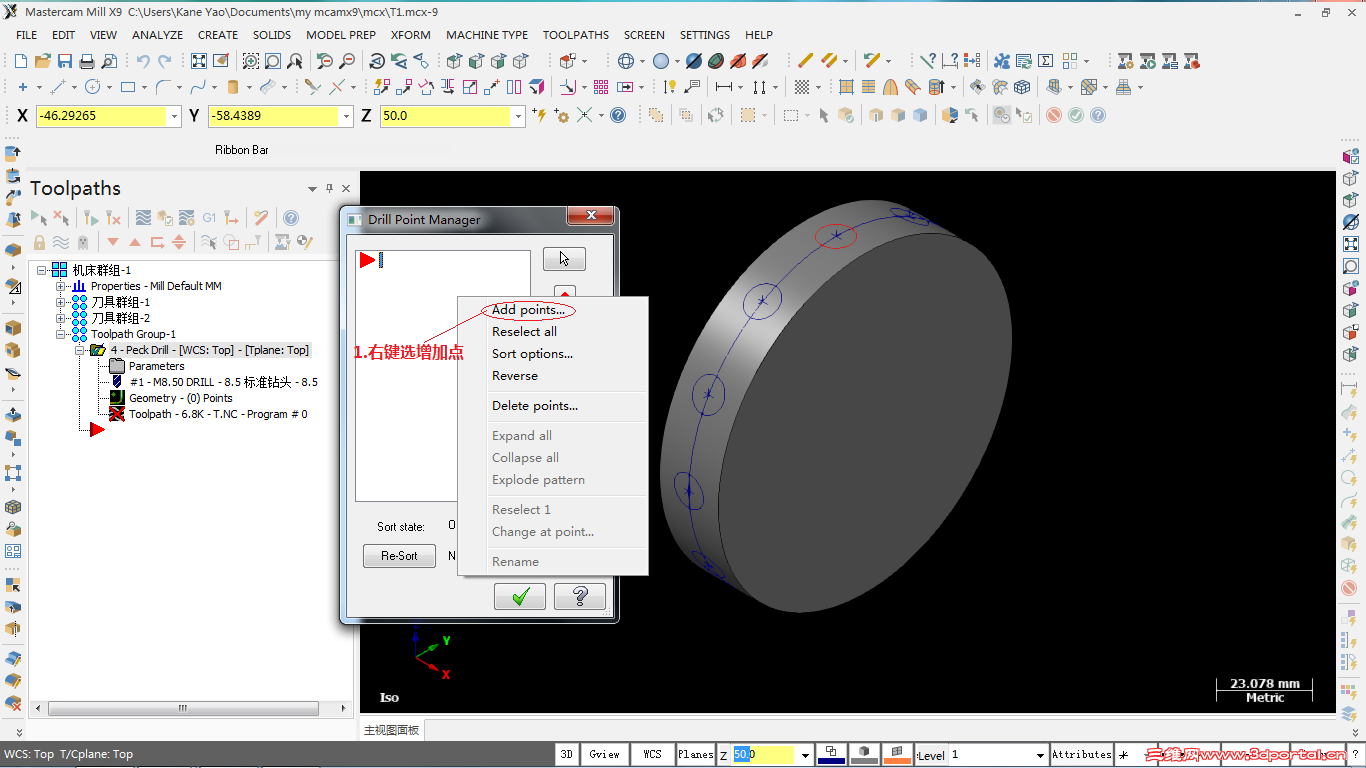
Task: Open the TOOLPATHS menu
Action: pyautogui.click(x=576, y=35)
